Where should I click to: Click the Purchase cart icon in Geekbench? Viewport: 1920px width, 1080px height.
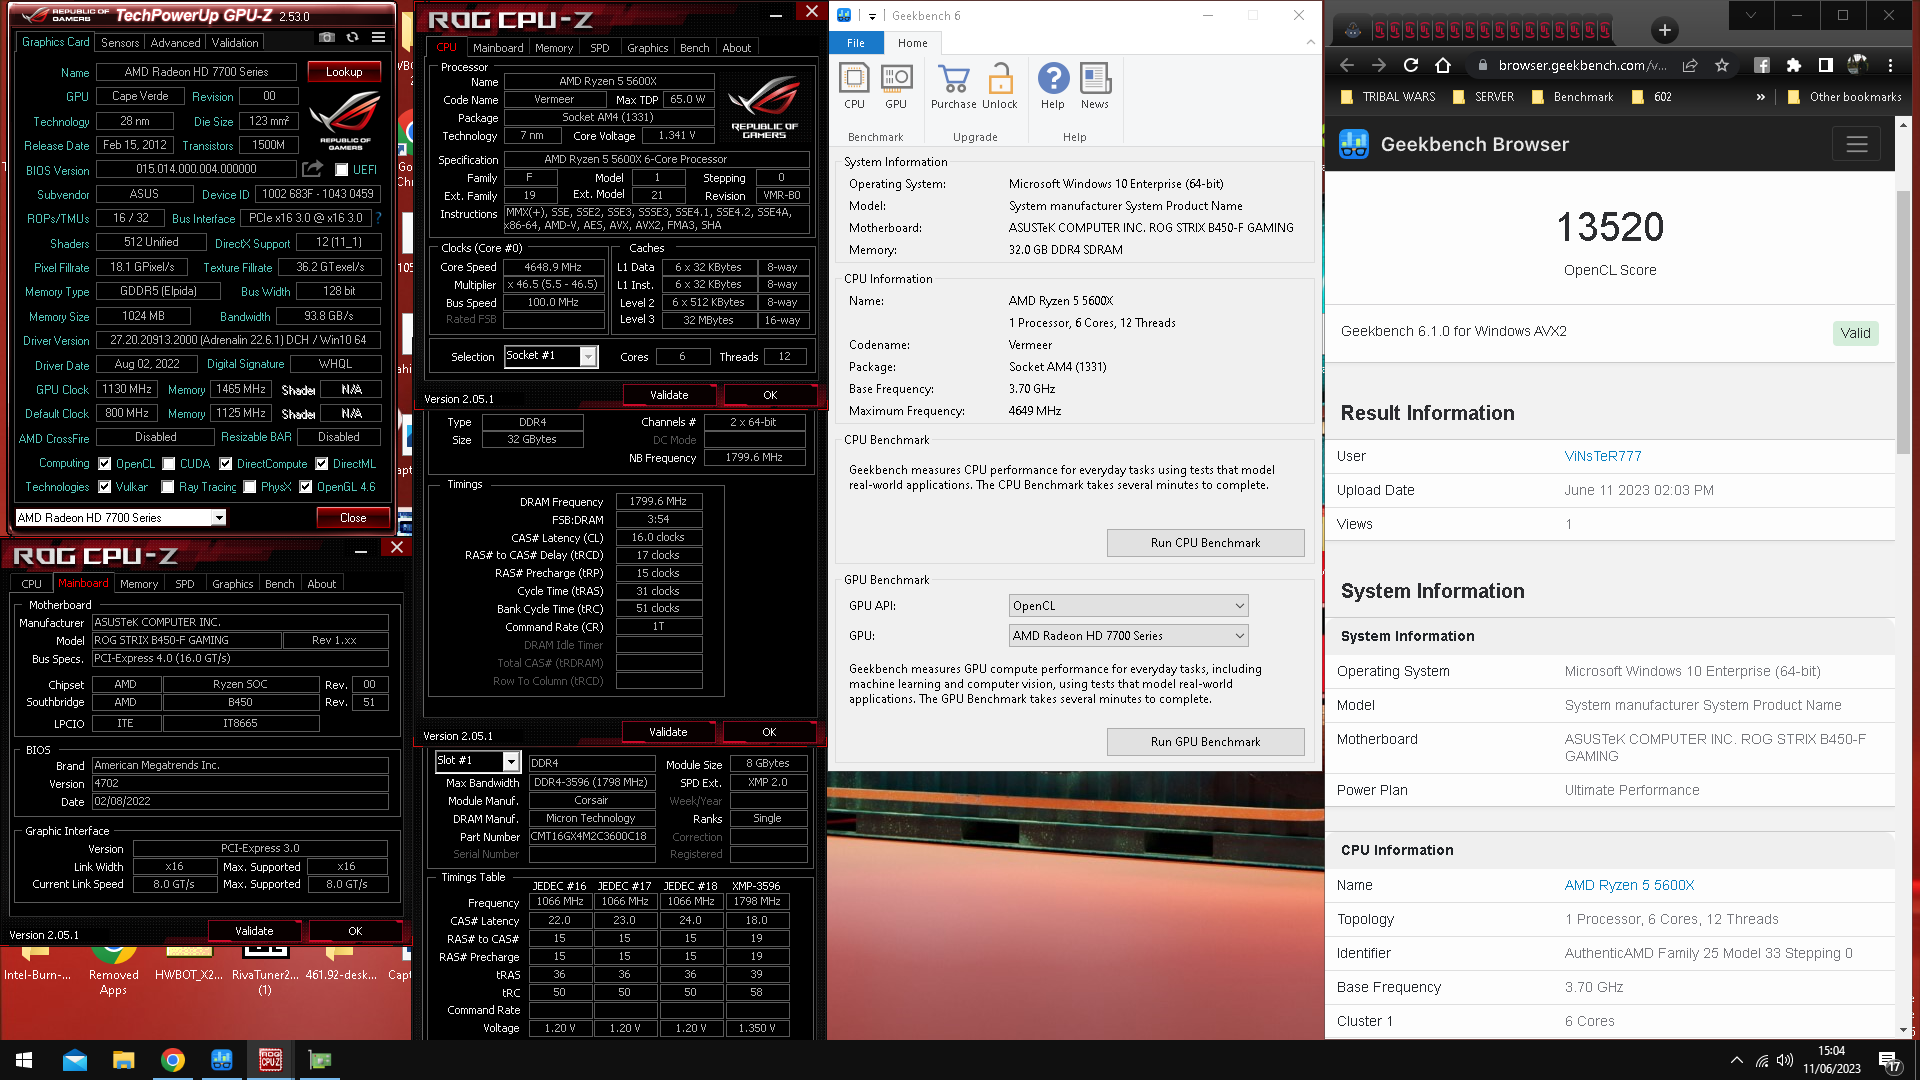[x=953, y=86]
